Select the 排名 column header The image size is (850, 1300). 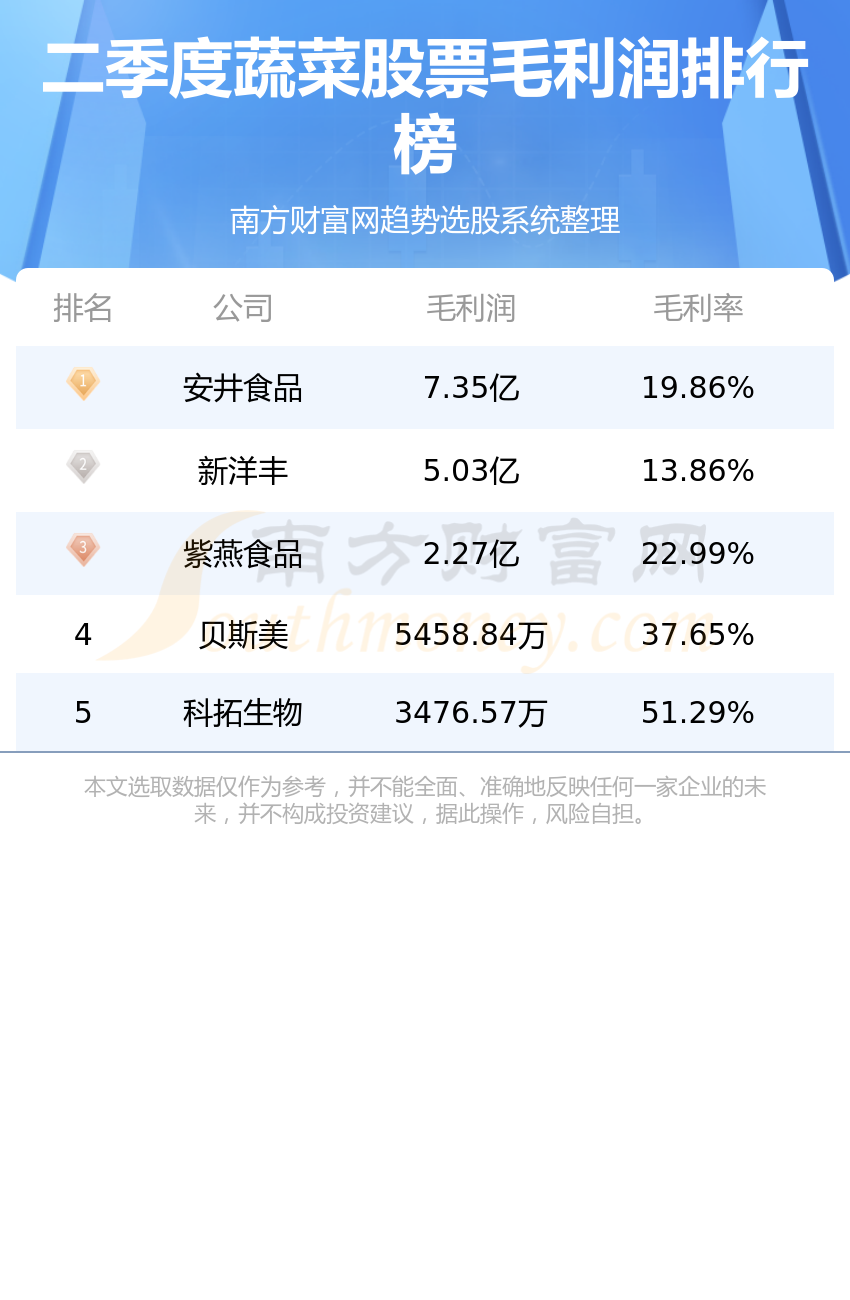[x=83, y=308]
